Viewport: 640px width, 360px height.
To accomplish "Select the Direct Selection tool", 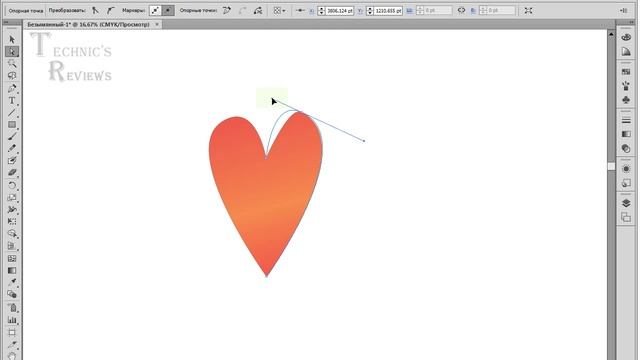I will pyautogui.click(x=12, y=51).
